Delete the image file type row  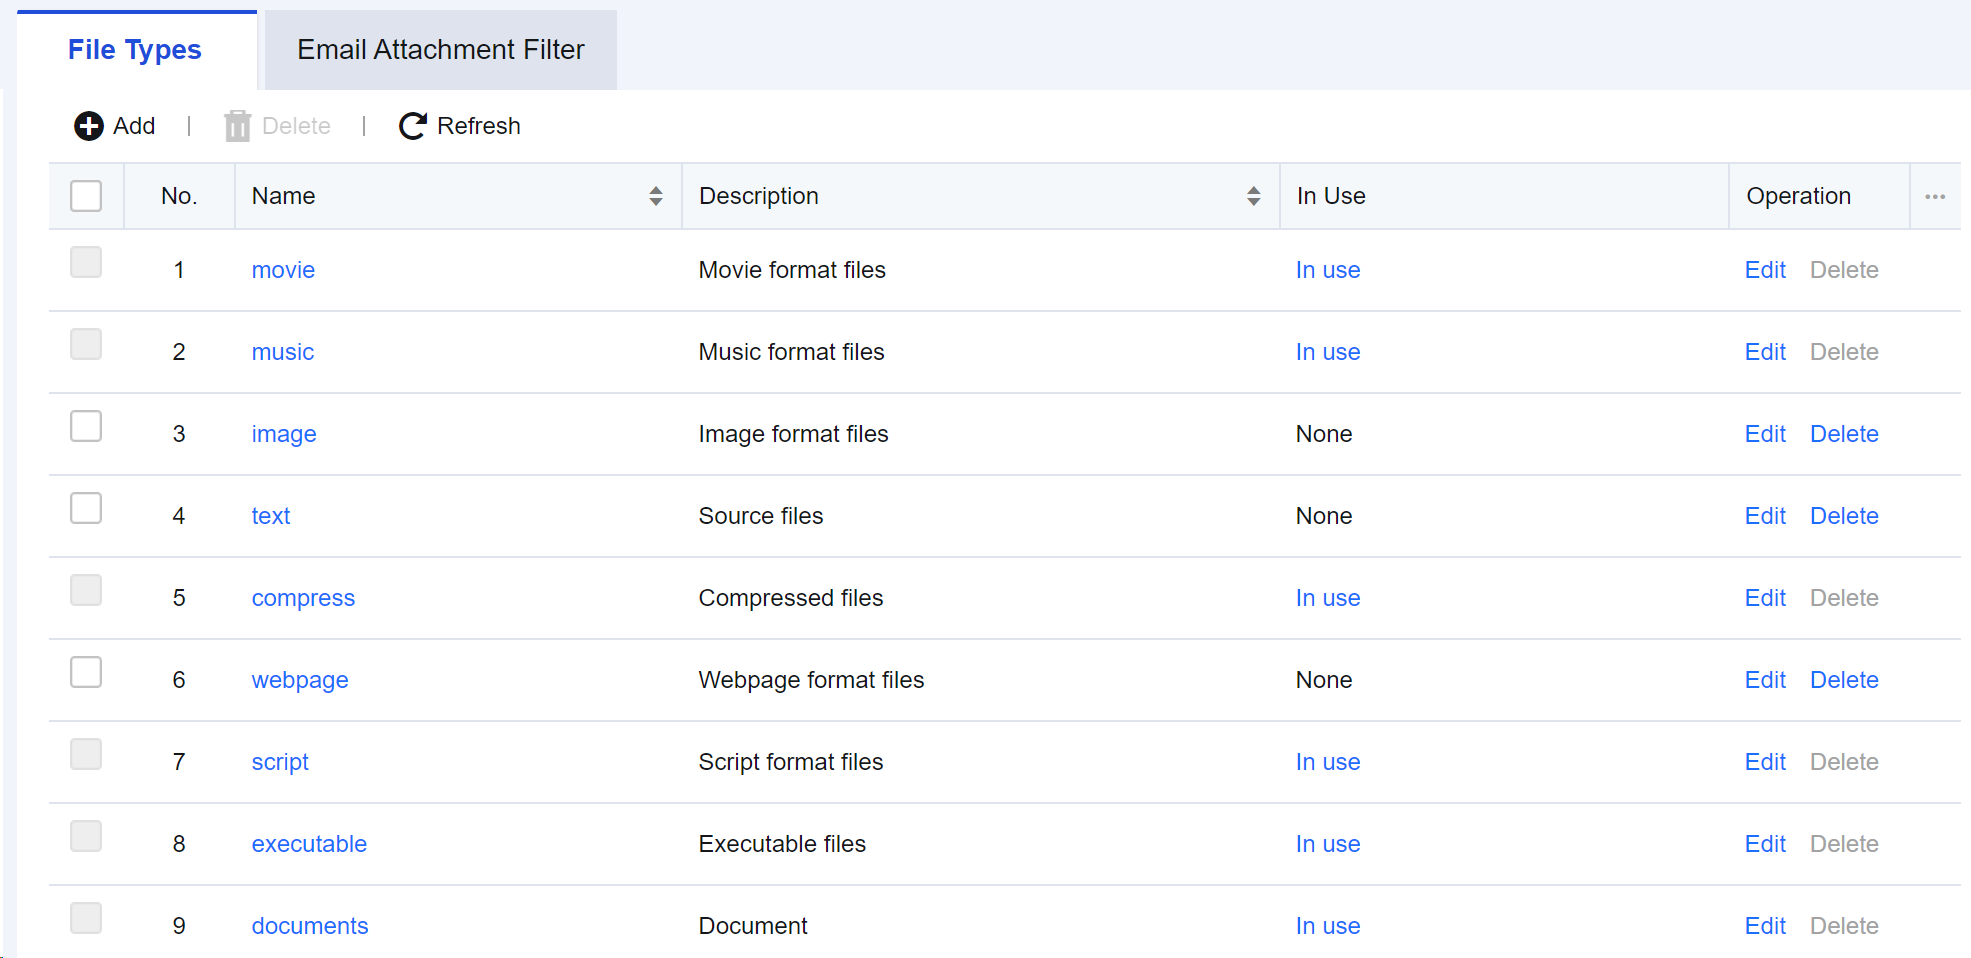[1843, 434]
